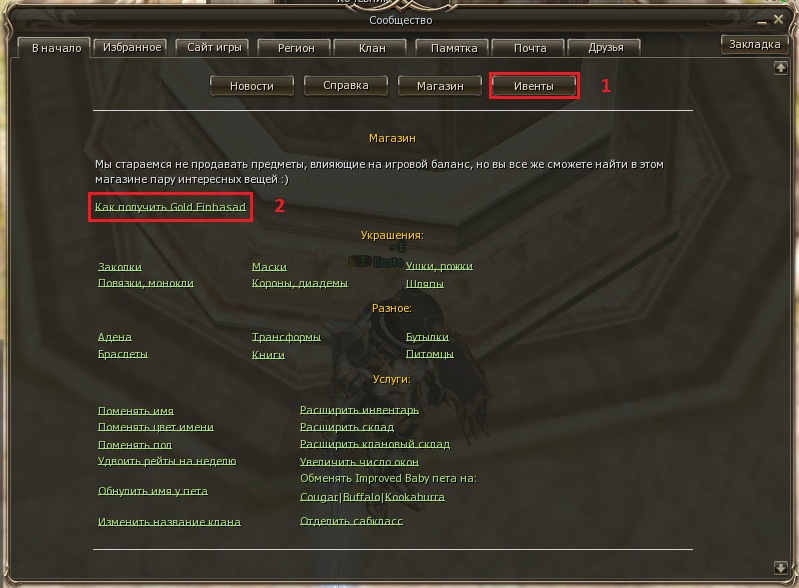Viewport: 799px width, 588px height.
Task: Open the Маски decorations link
Action: 269,267
